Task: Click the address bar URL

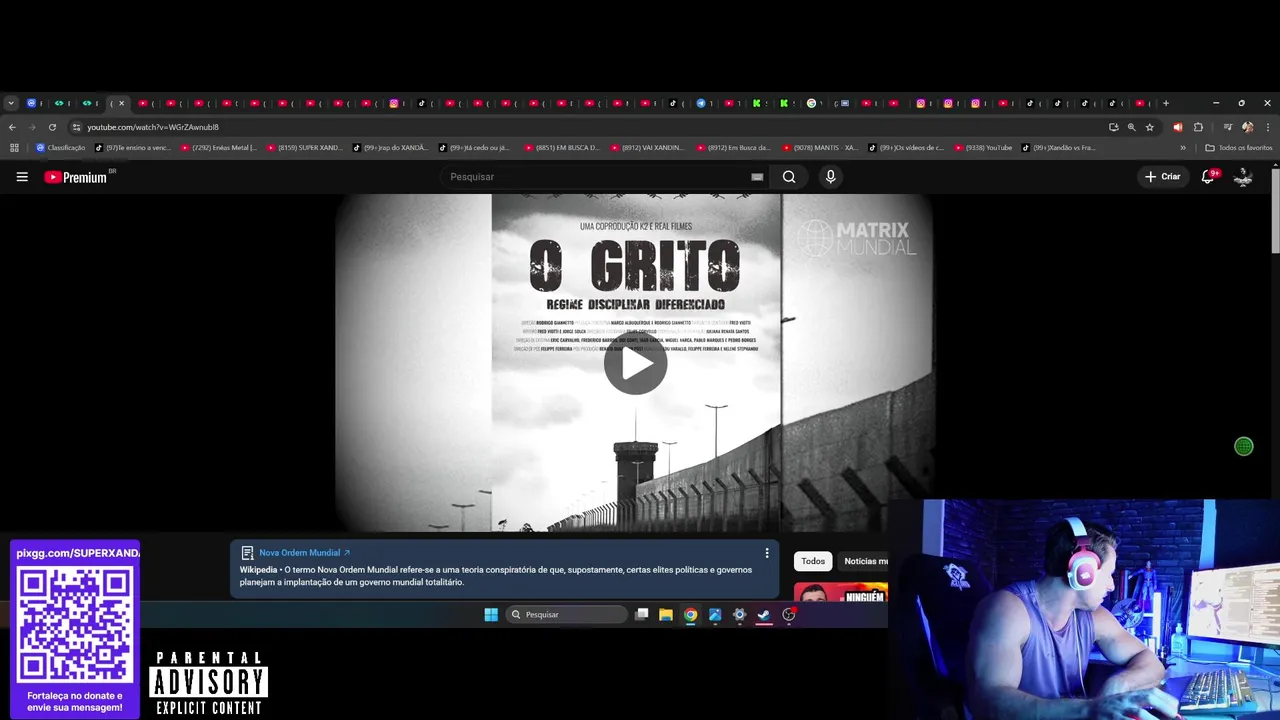Action: (153, 127)
